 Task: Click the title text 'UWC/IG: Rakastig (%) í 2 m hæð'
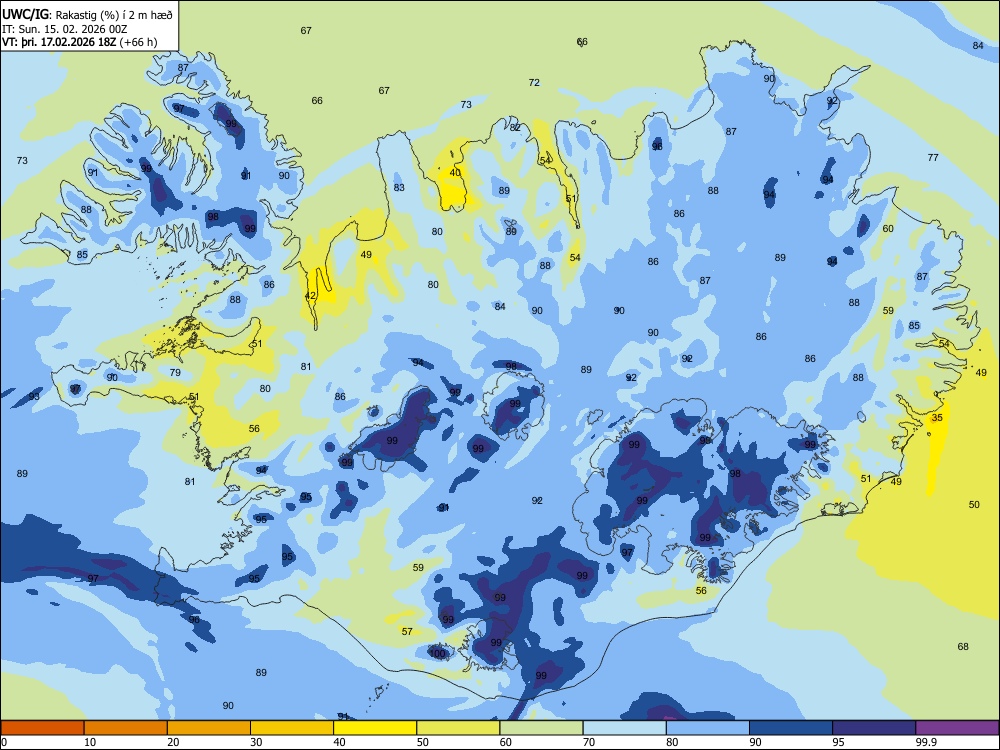pos(87,13)
